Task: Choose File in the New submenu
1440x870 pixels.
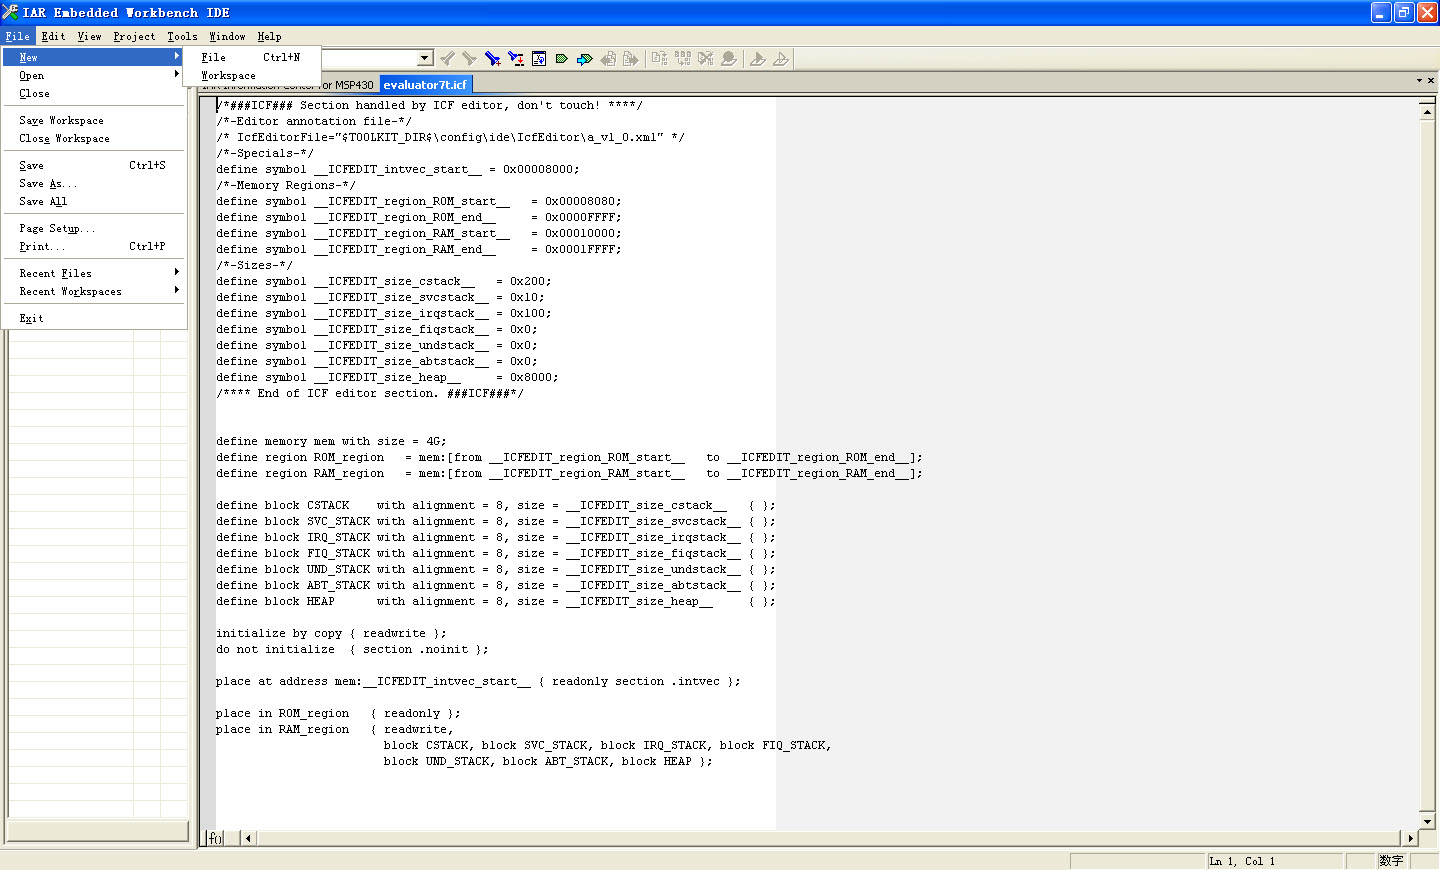Action: pos(251,58)
